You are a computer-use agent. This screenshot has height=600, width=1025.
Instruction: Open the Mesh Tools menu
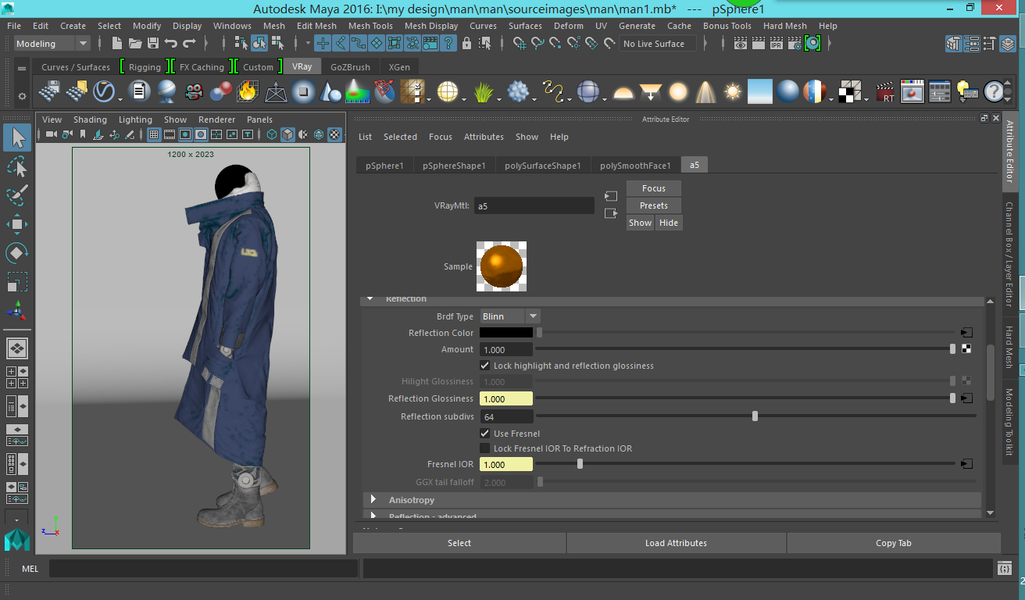coord(370,26)
